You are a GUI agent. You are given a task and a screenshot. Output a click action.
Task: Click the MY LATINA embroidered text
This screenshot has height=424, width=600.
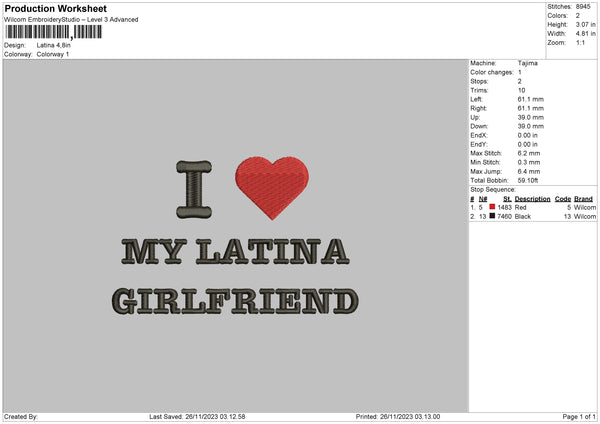(234, 253)
